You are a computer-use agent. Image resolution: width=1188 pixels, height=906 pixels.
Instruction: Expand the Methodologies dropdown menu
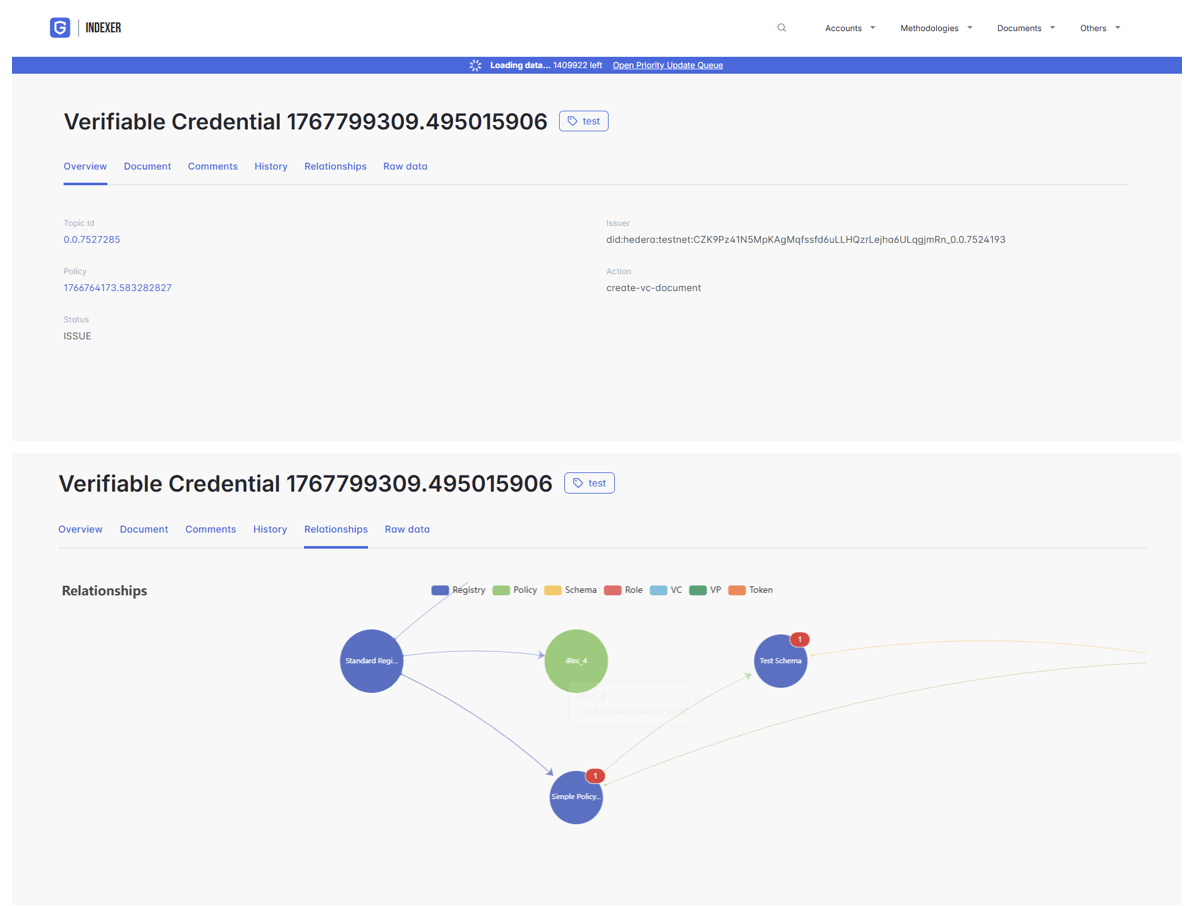click(935, 28)
